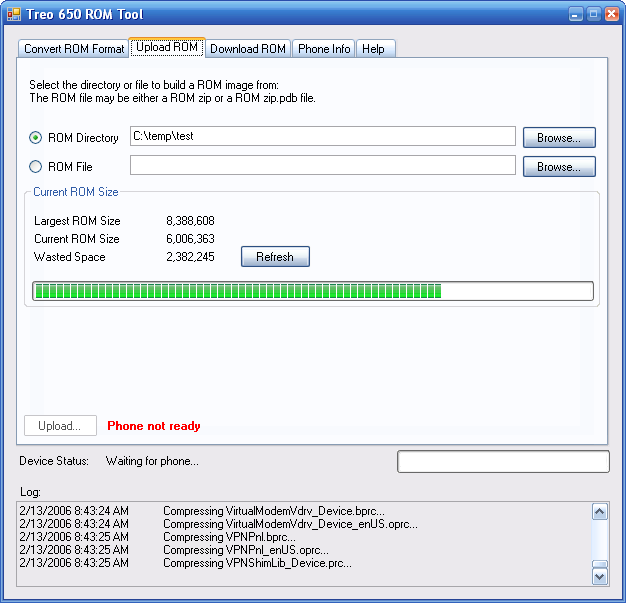The width and height of the screenshot is (626, 603).
Task: Click the disabled Upload... button
Action: coord(60,426)
